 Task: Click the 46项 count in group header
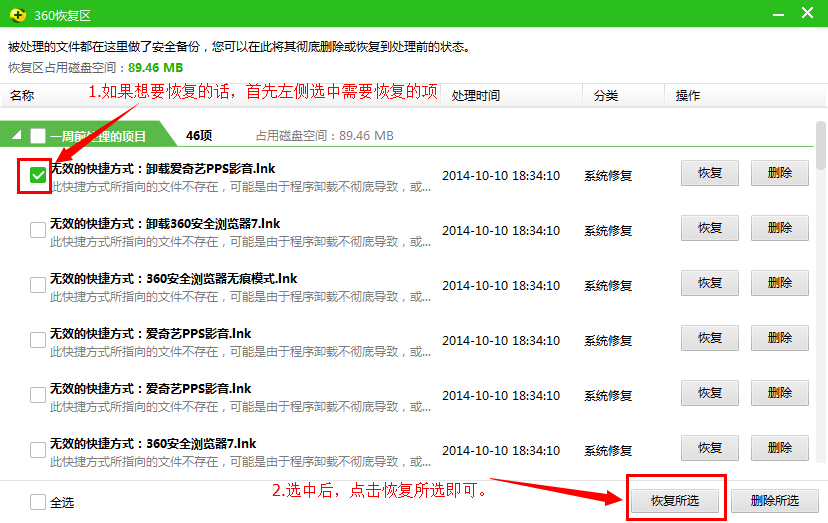coord(199,136)
